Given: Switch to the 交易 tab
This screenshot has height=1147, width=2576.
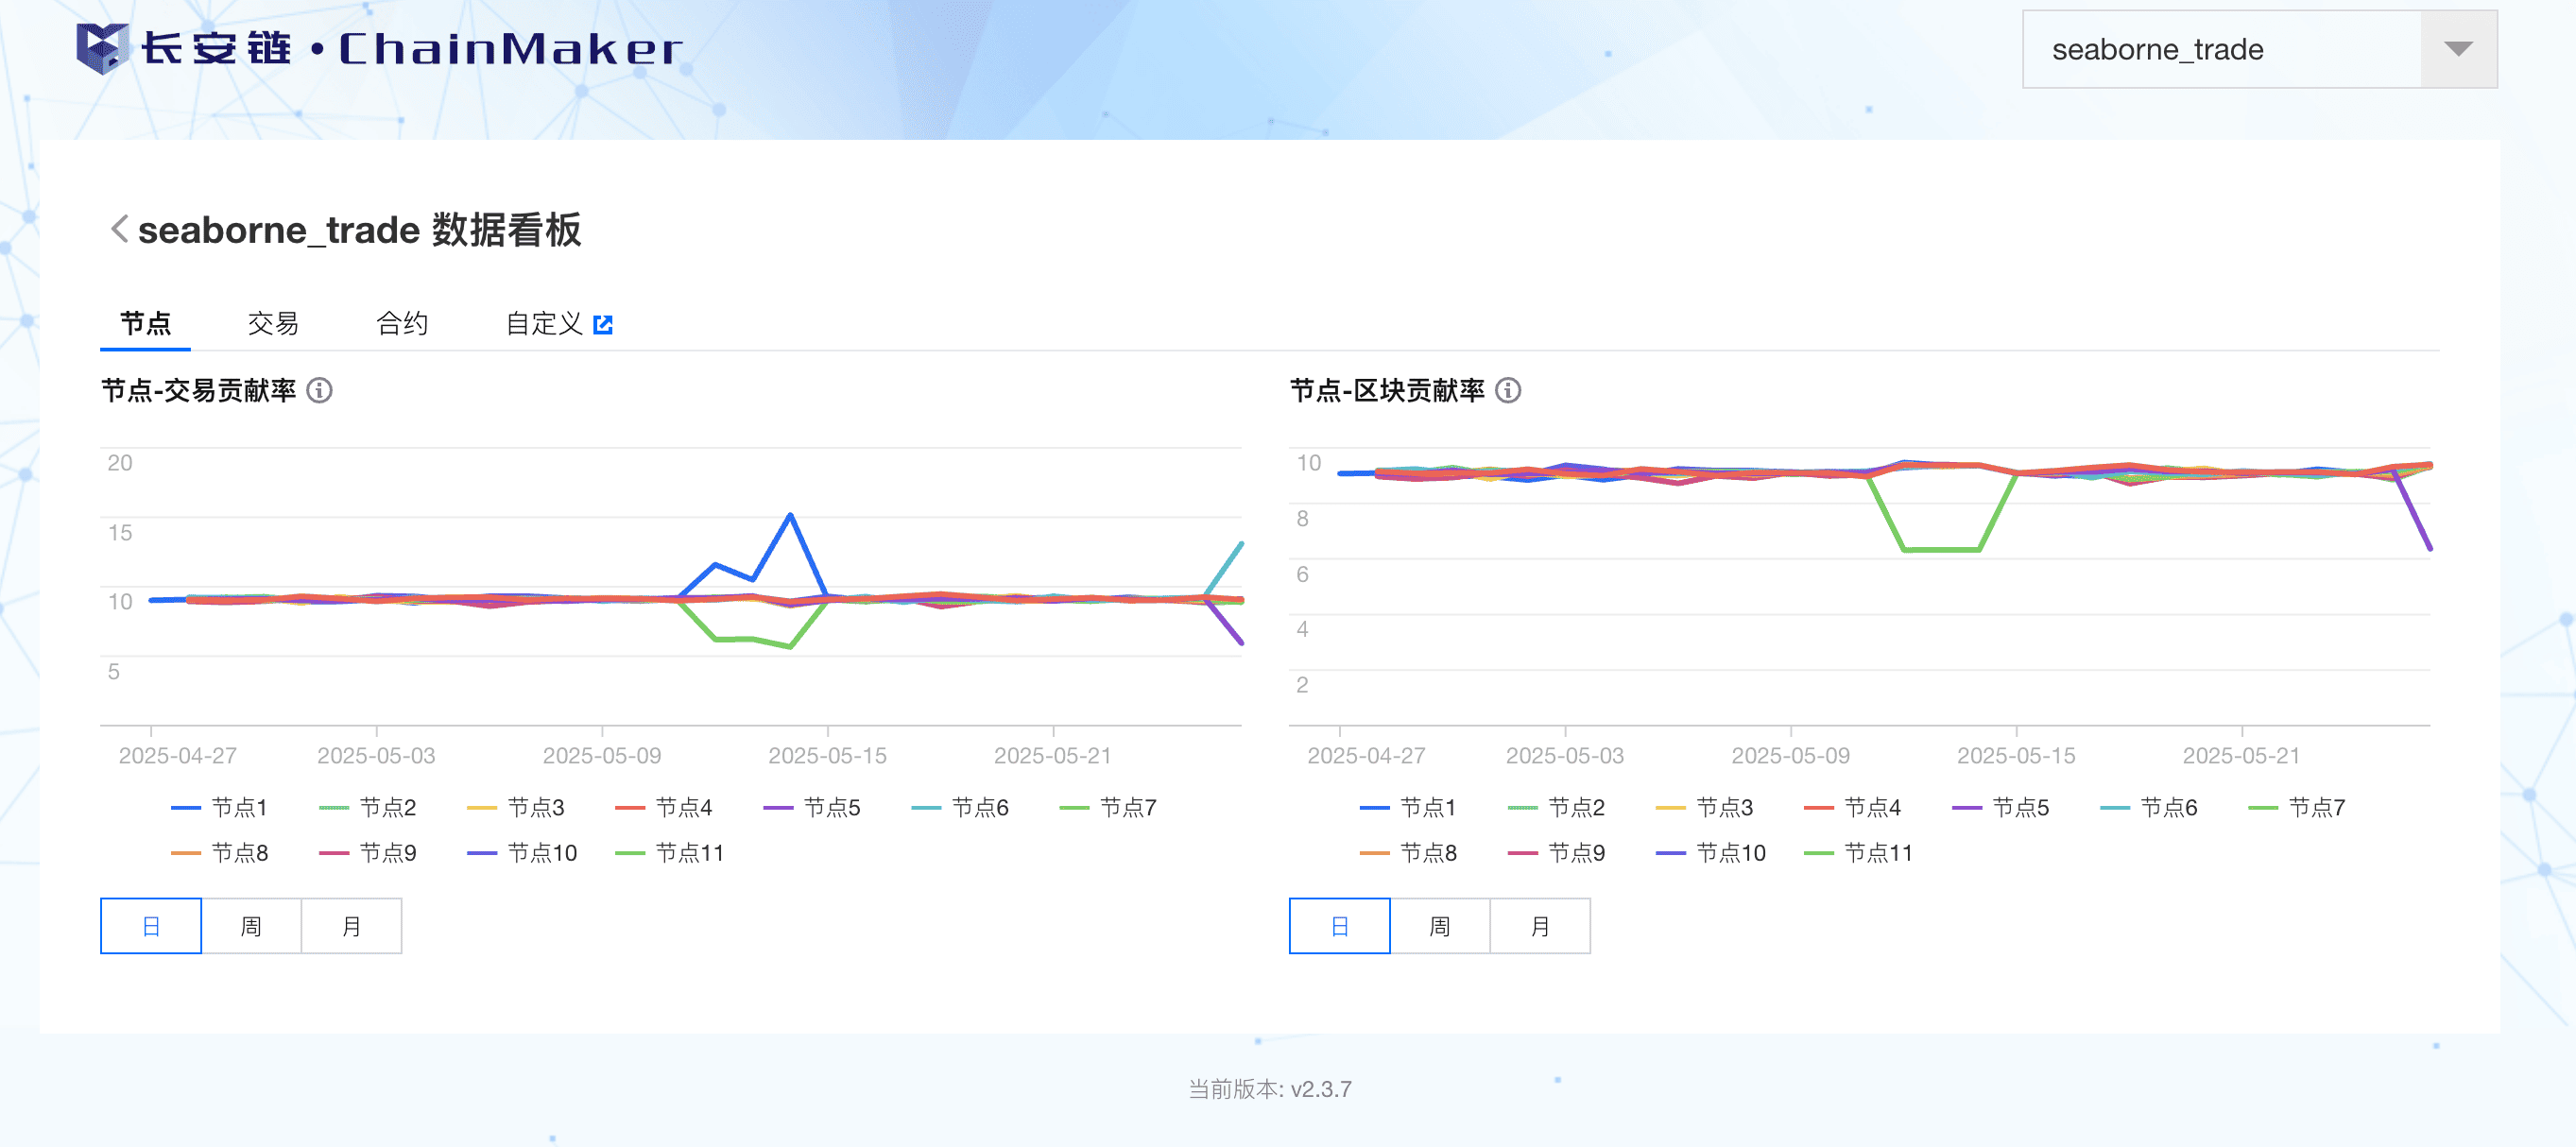Looking at the screenshot, I should click(272, 323).
